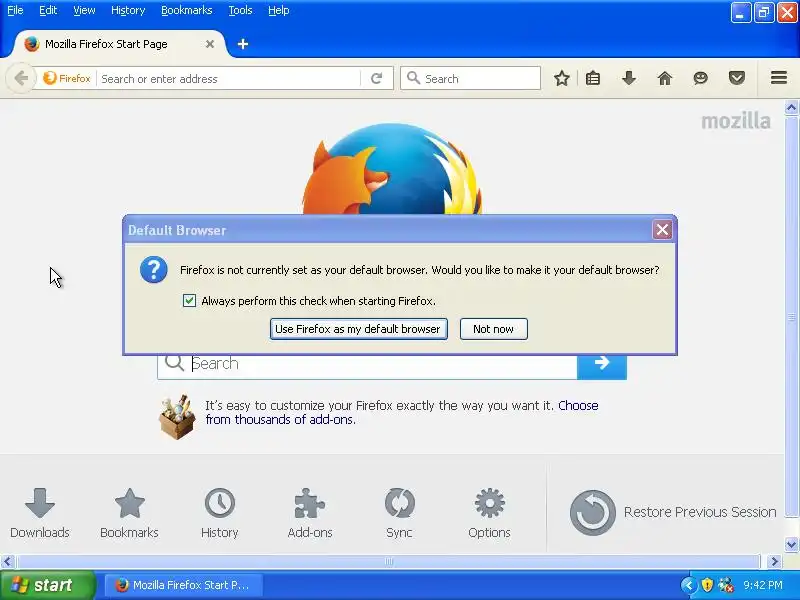Open the Bookmarks menu
800x600 pixels.
coord(187,10)
